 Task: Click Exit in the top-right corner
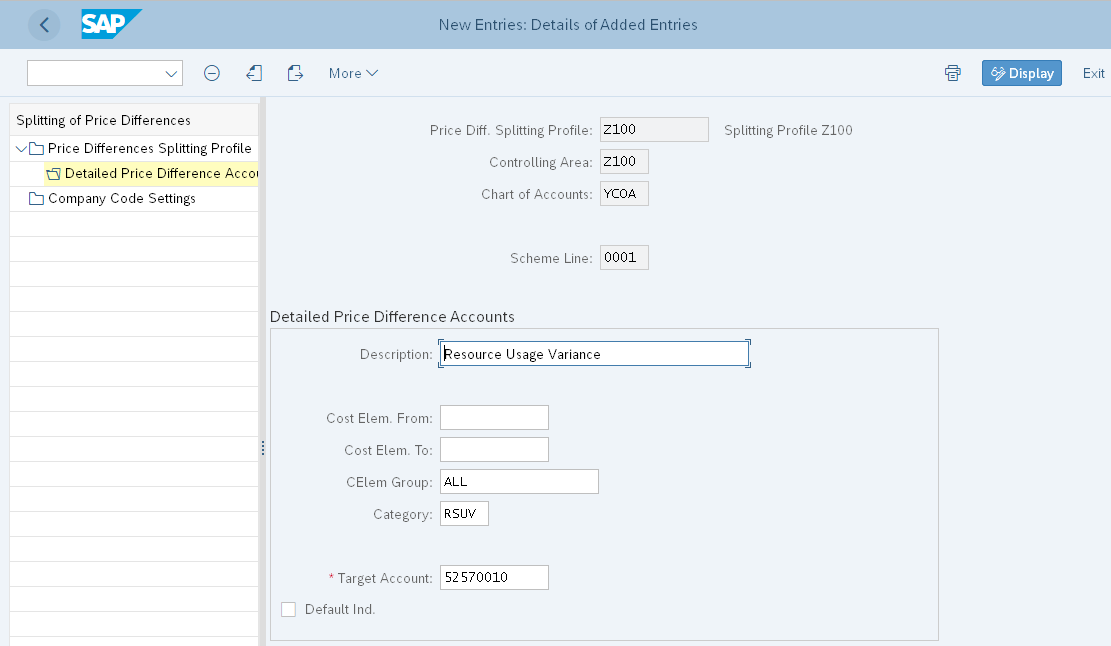tap(1093, 72)
